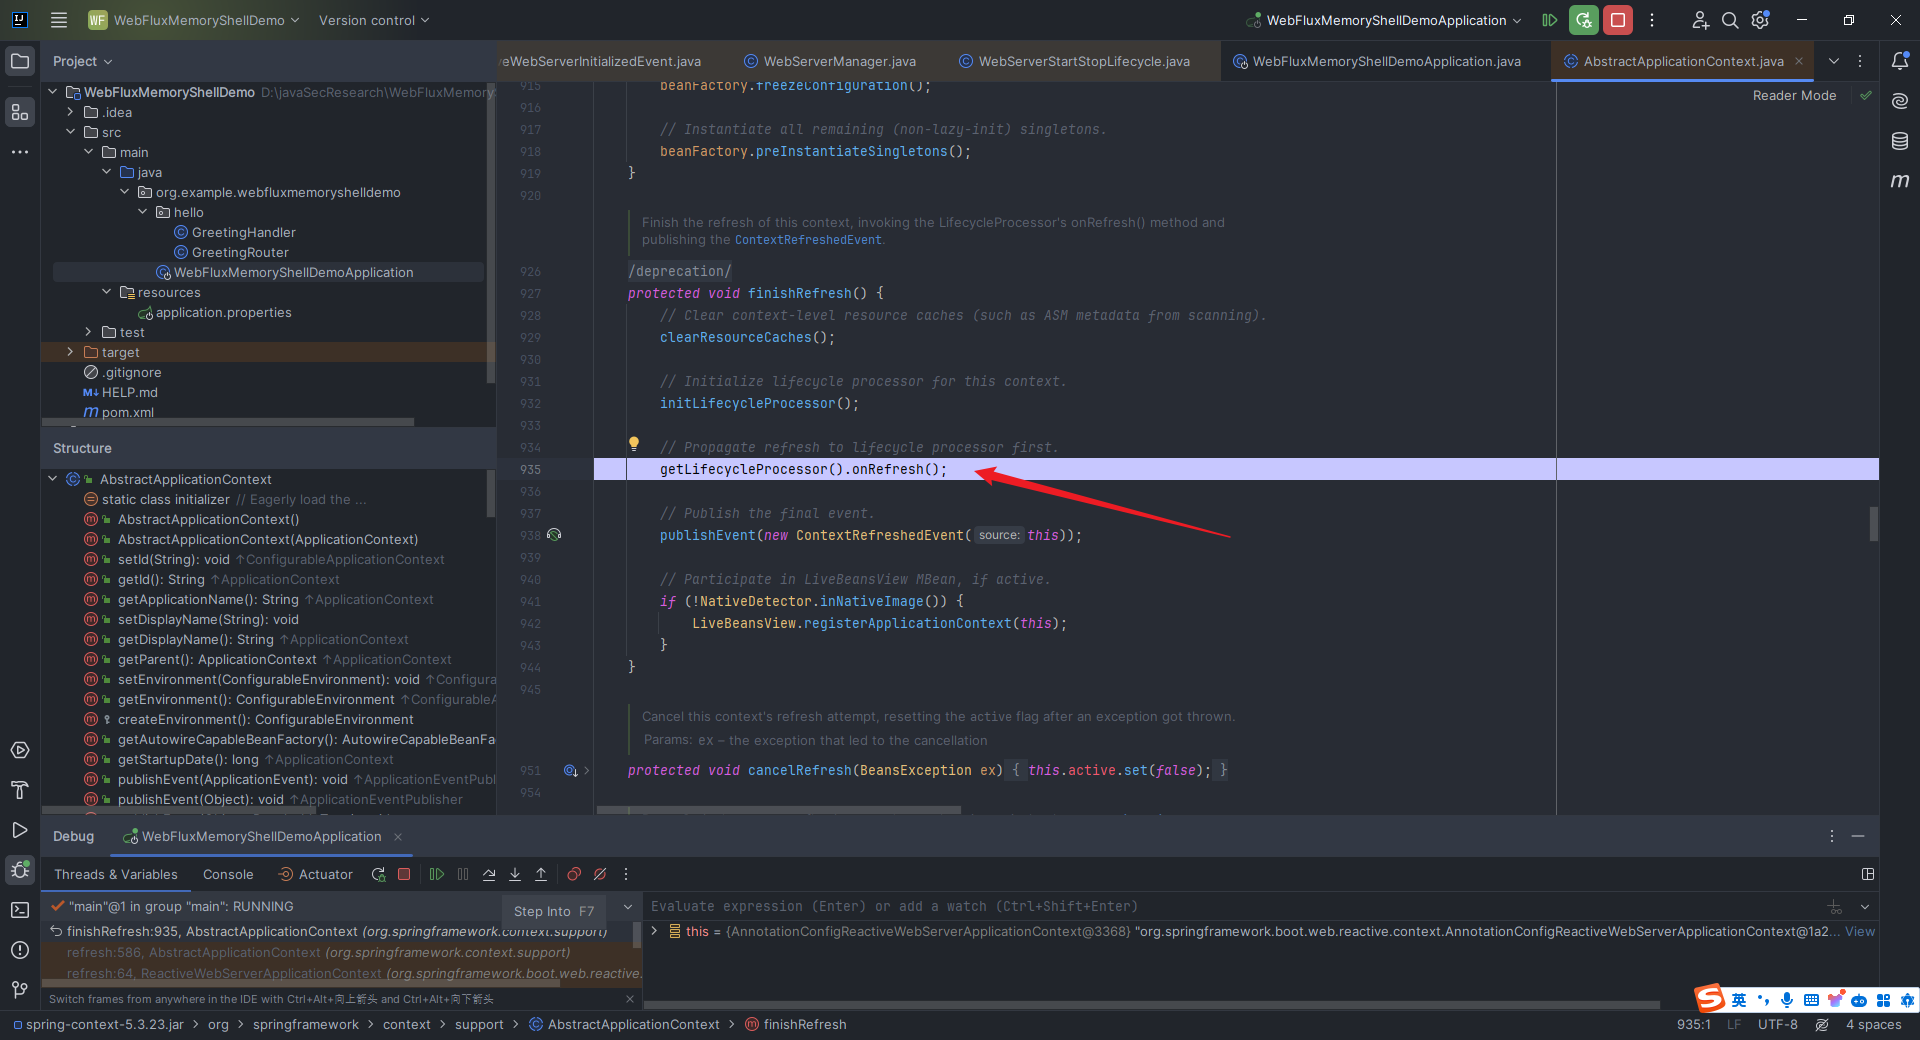Switch to WebServerManager.java tab

pyautogui.click(x=828, y=61)
